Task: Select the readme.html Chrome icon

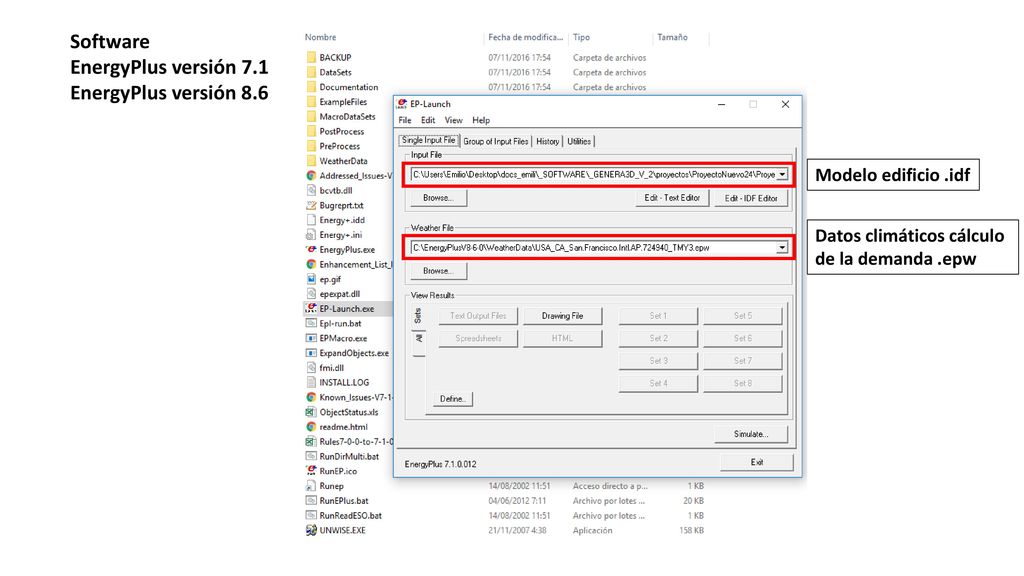Action: tap(312, 426)
